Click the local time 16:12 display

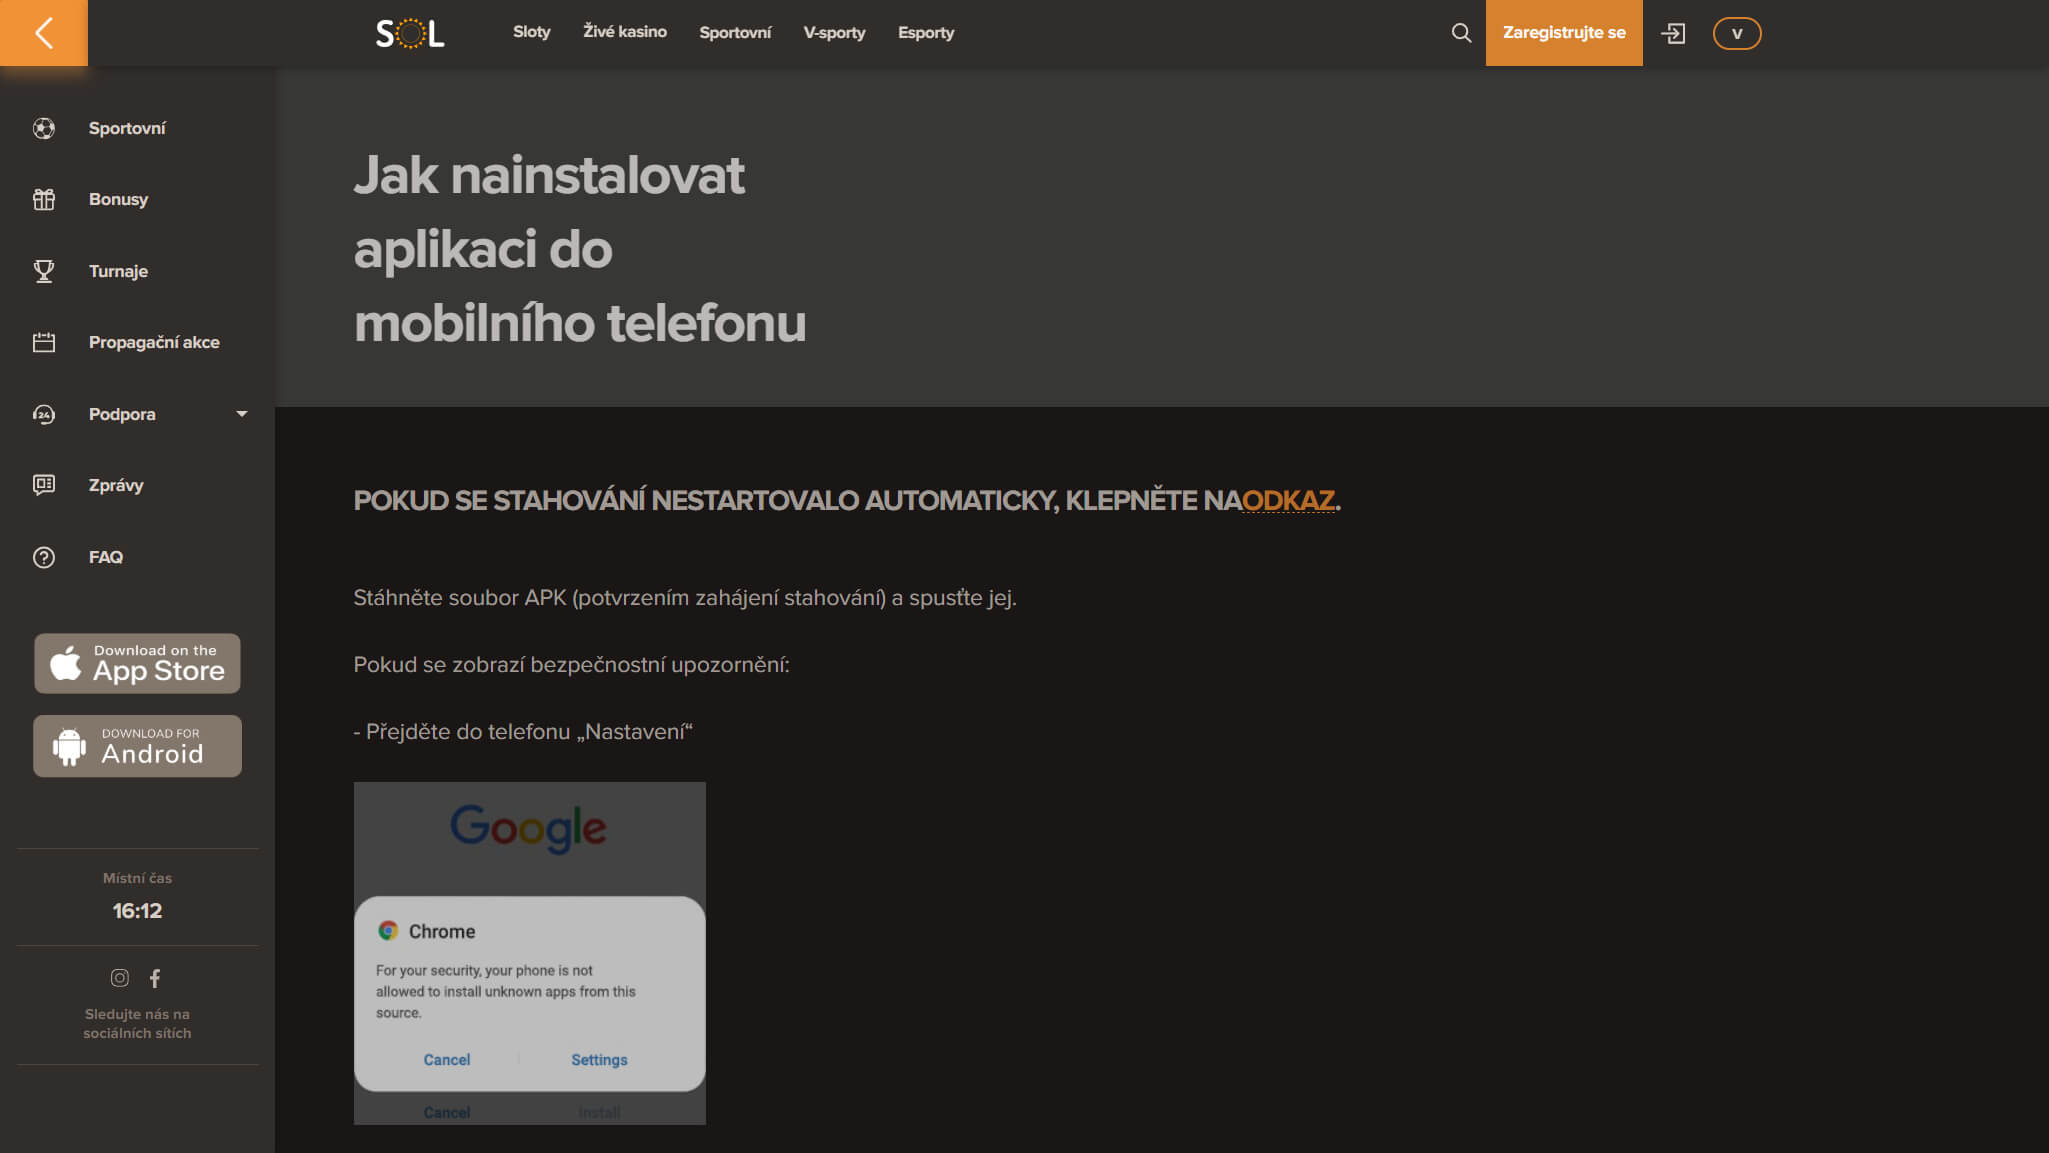[137, 911]
